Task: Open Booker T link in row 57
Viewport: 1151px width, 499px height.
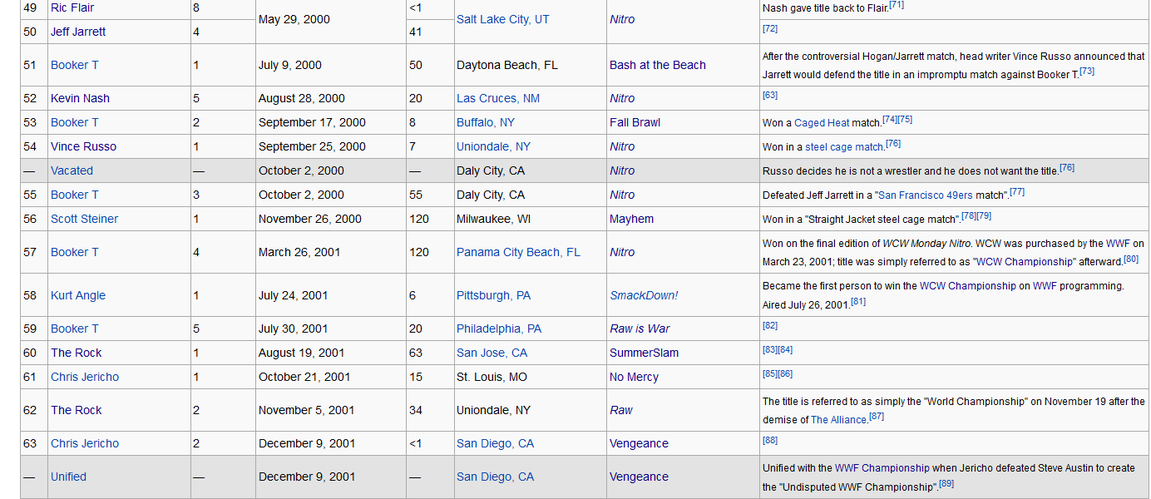Action: pos(74,252)
